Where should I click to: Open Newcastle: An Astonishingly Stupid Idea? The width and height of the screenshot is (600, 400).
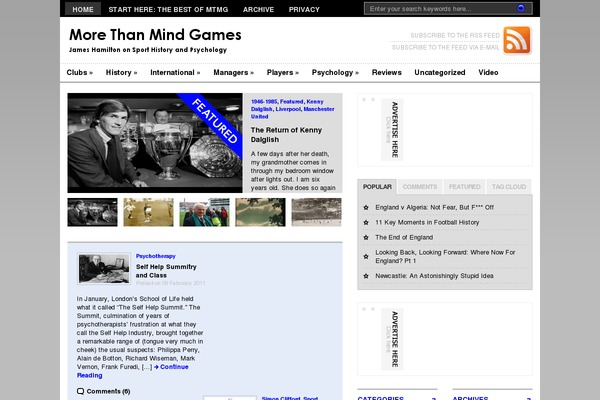434,276
